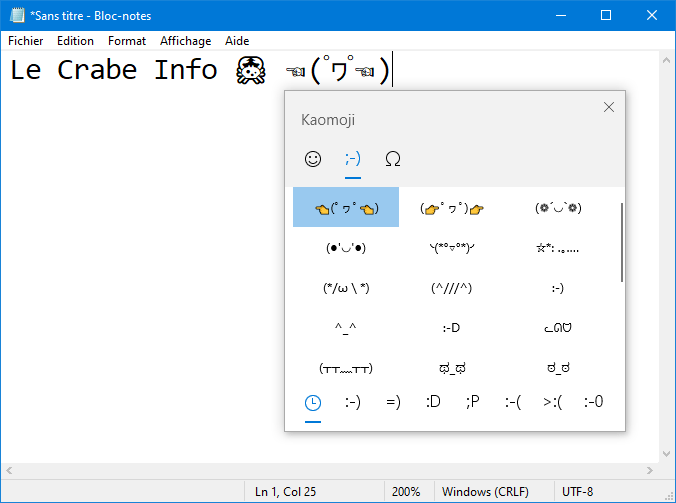Select the >:( kaomoji category
The image size is (676, 503).
click(553, 403)
